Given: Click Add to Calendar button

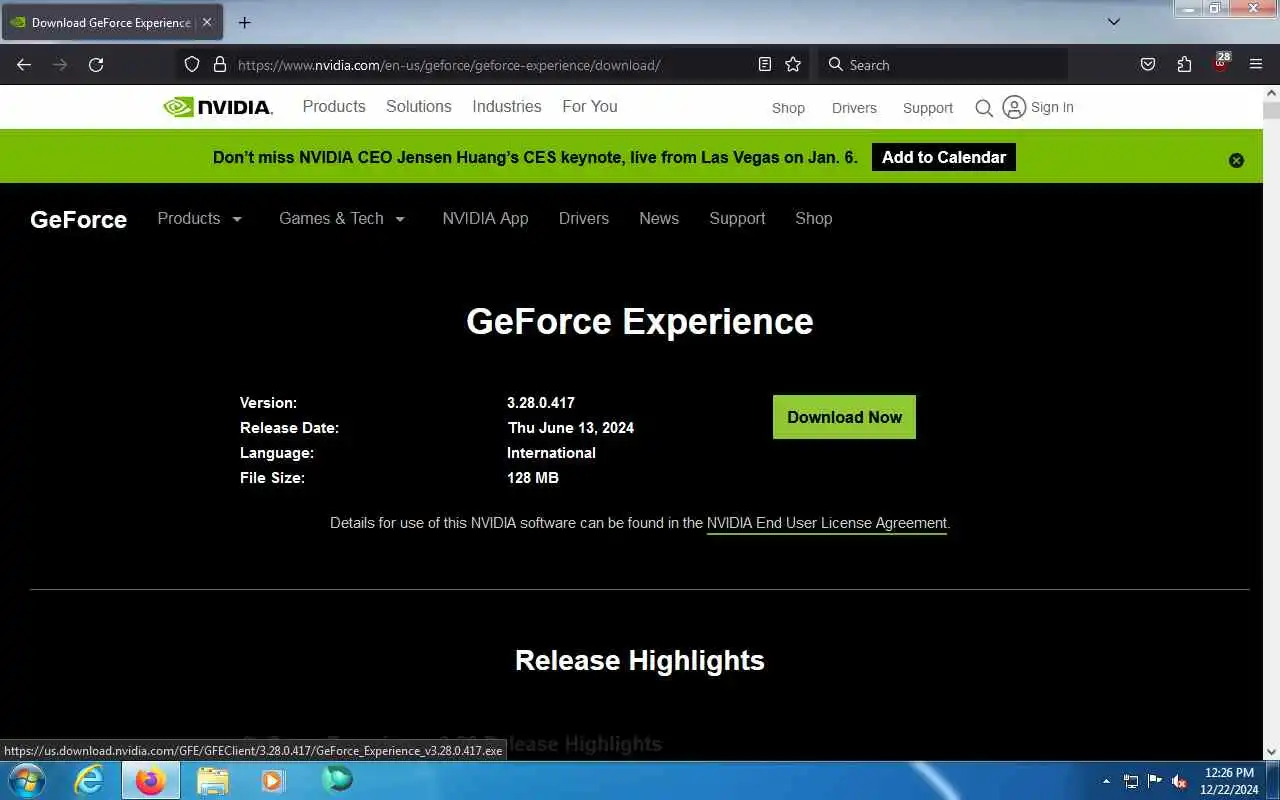Looking at the screenshot, I should [x=944, y=157].
